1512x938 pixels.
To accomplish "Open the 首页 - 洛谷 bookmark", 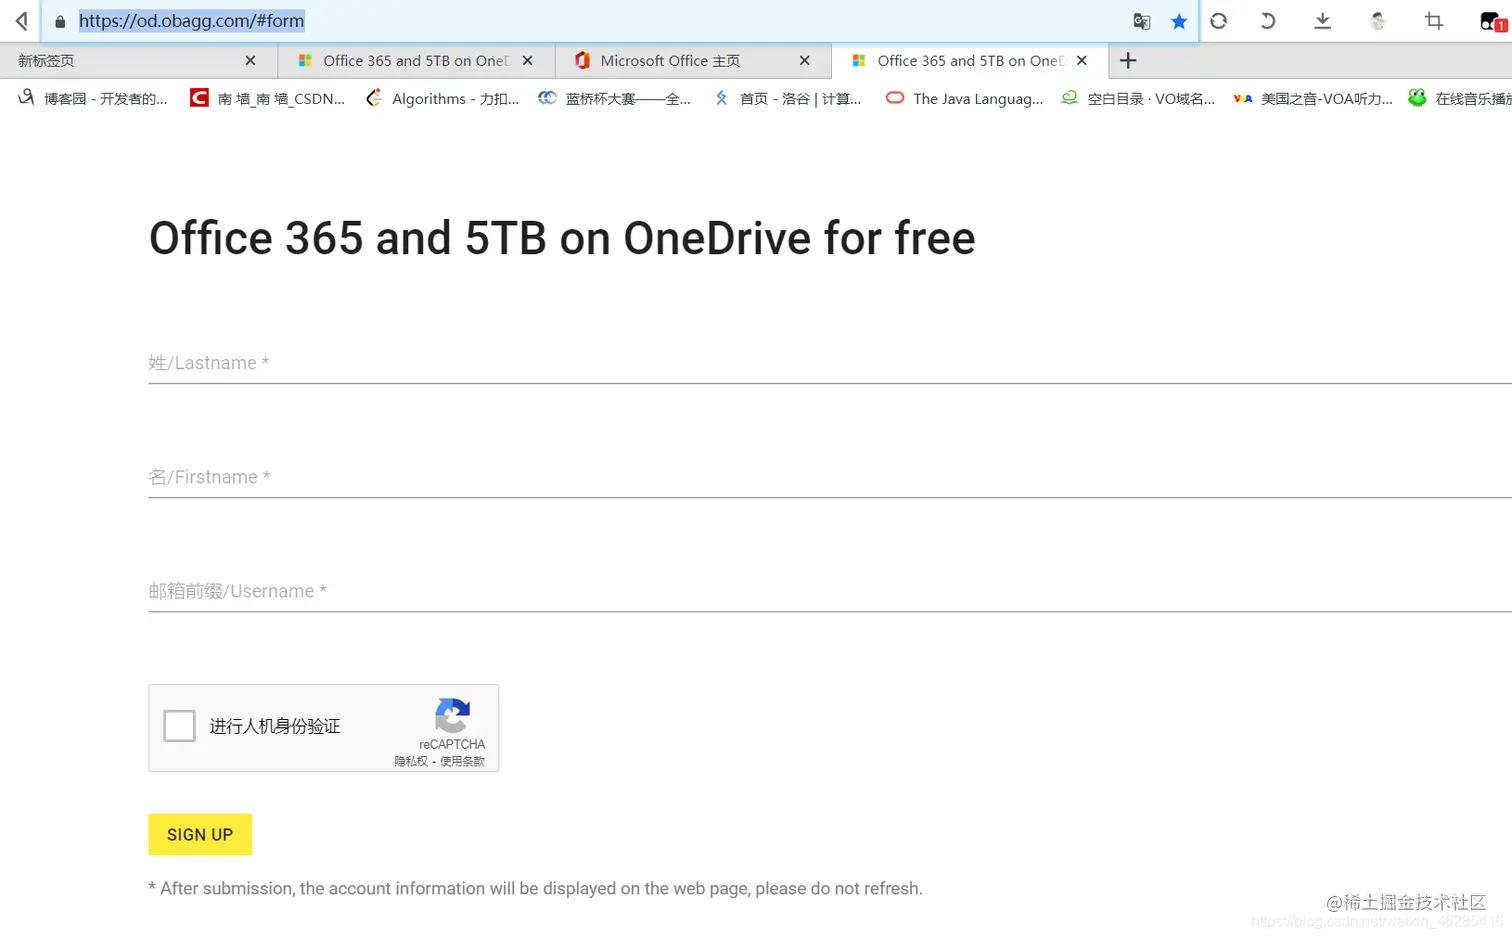I will click(x=787, y=98).
